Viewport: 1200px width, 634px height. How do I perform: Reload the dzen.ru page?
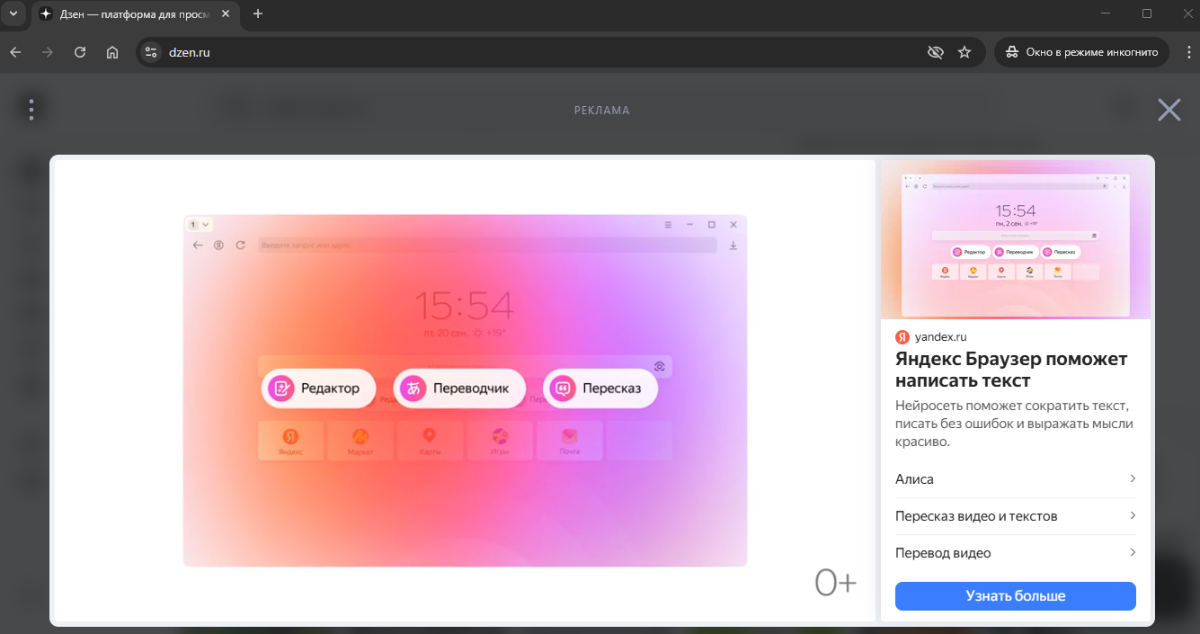(x=80, y=52)
